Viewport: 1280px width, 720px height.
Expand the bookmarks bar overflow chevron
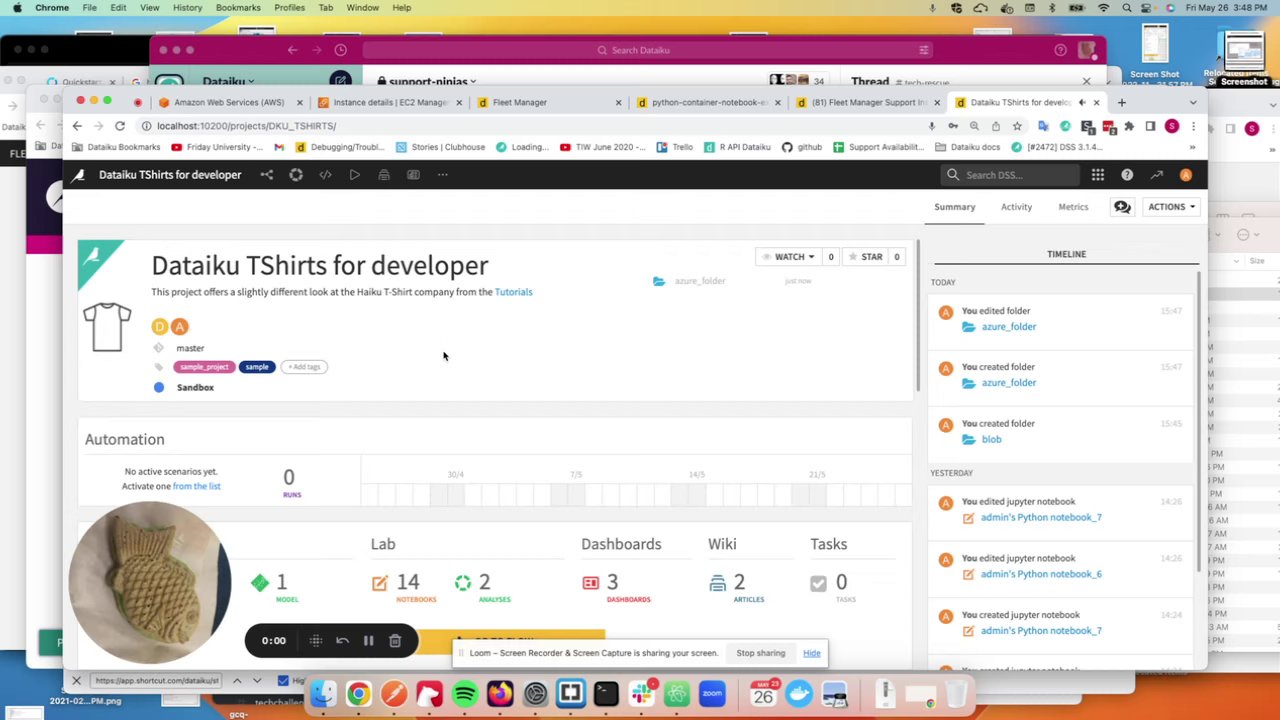pos(1191,147)
